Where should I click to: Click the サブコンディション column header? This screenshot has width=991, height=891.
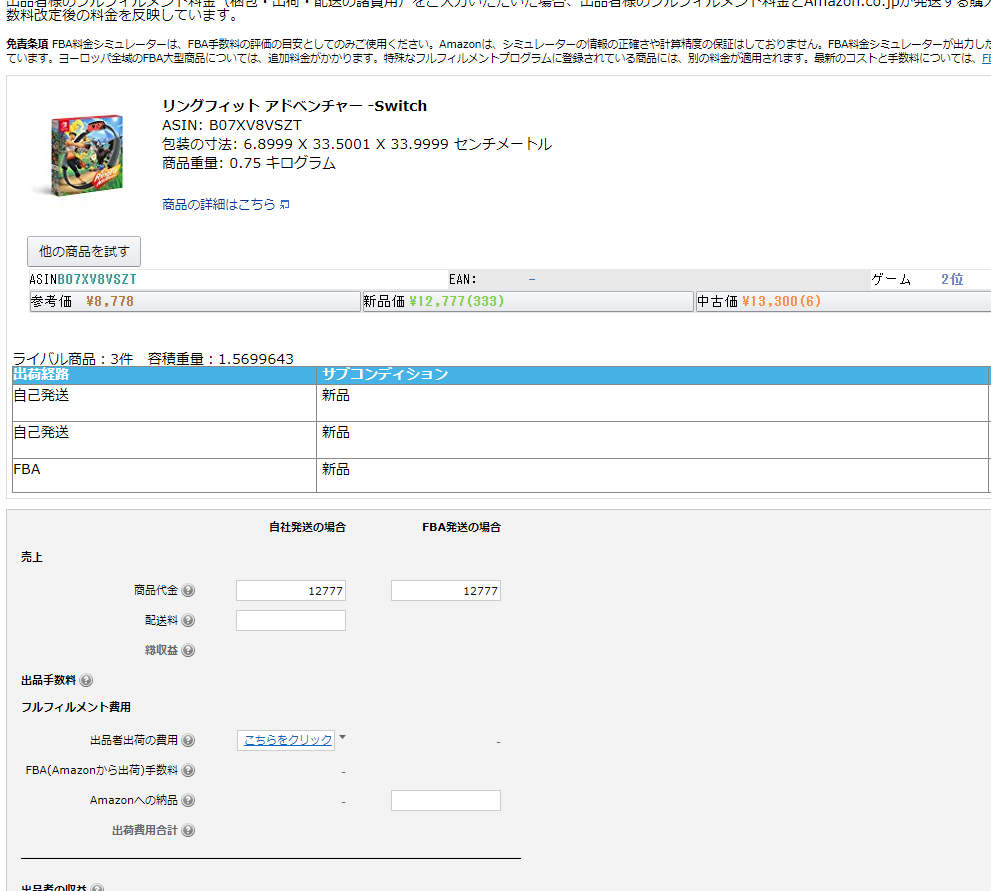652,375
